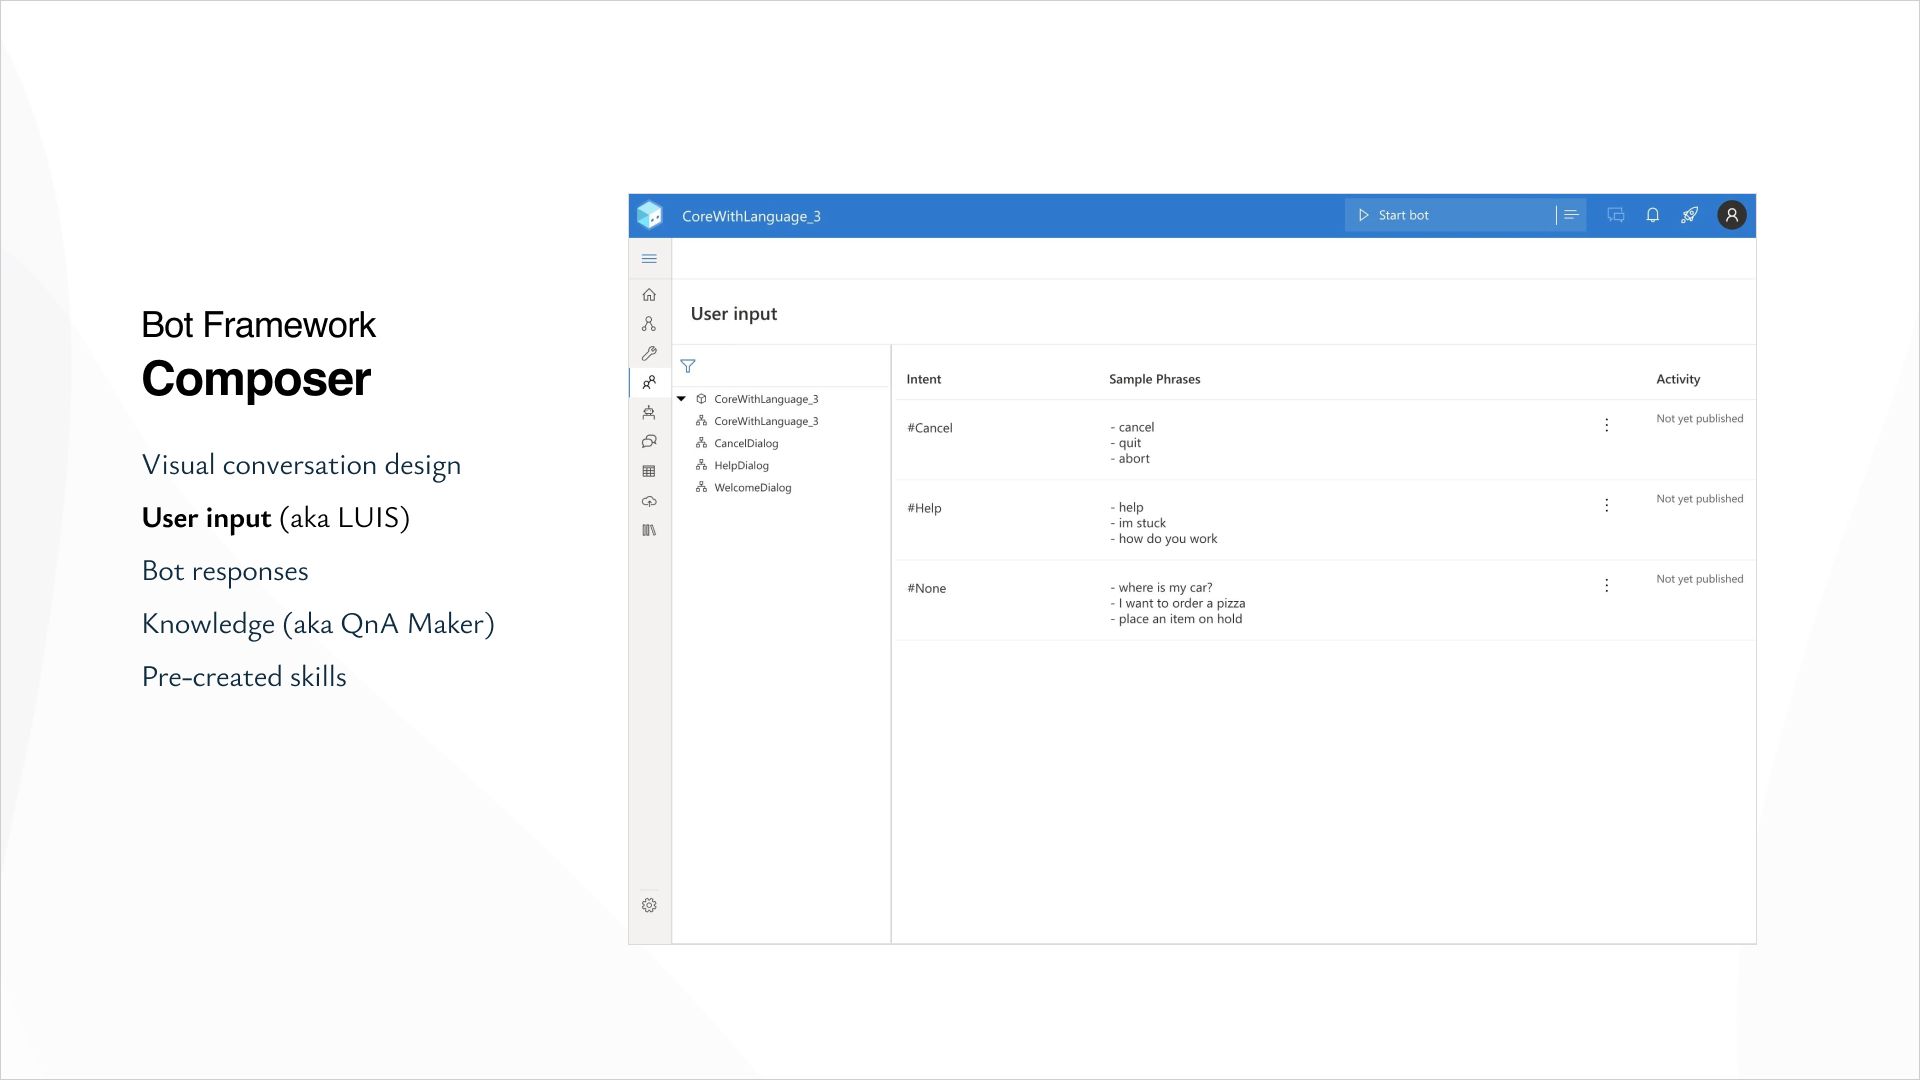1920x1080 pixels.
Task: Open the Create dialog-flow icon in sidebar
Action: [x=649, y=324]
